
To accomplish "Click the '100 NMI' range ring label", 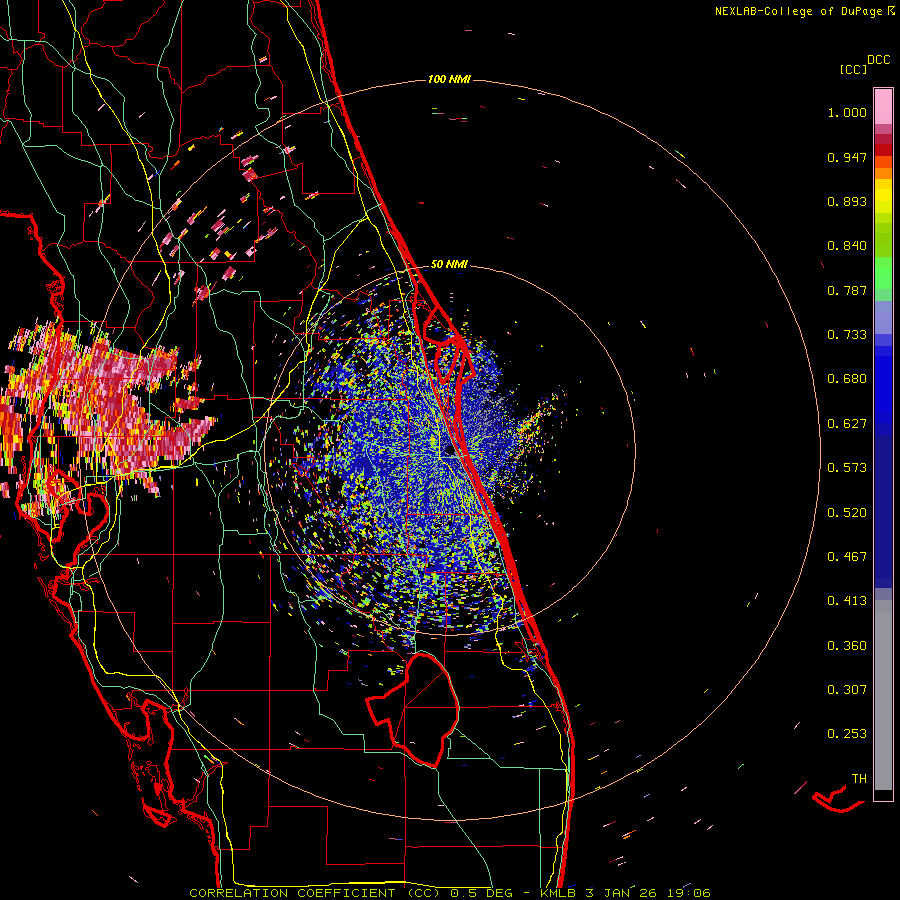I will (449, 79).
